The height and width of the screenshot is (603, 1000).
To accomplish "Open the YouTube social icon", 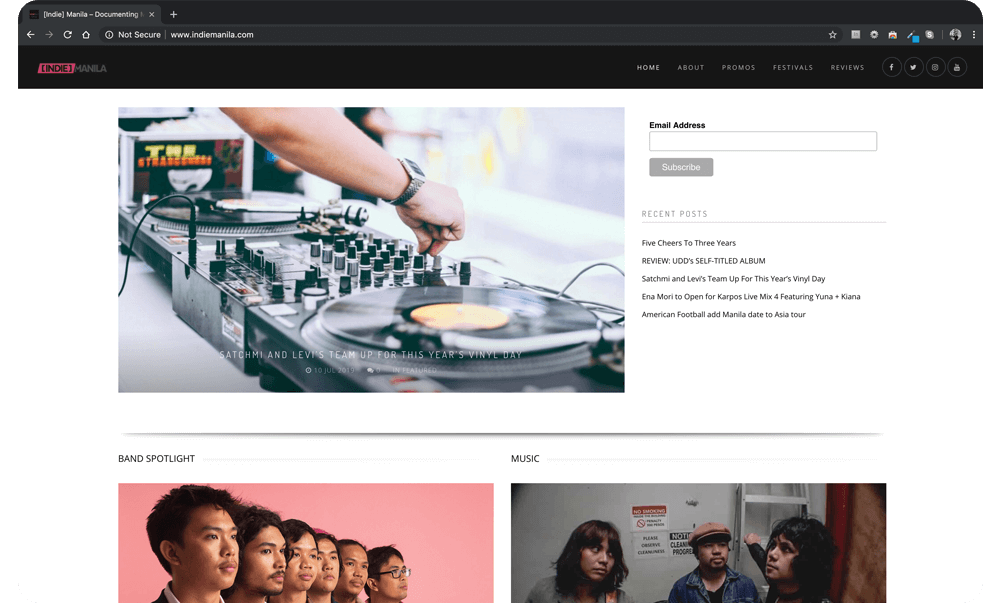I will pos(957,68).
